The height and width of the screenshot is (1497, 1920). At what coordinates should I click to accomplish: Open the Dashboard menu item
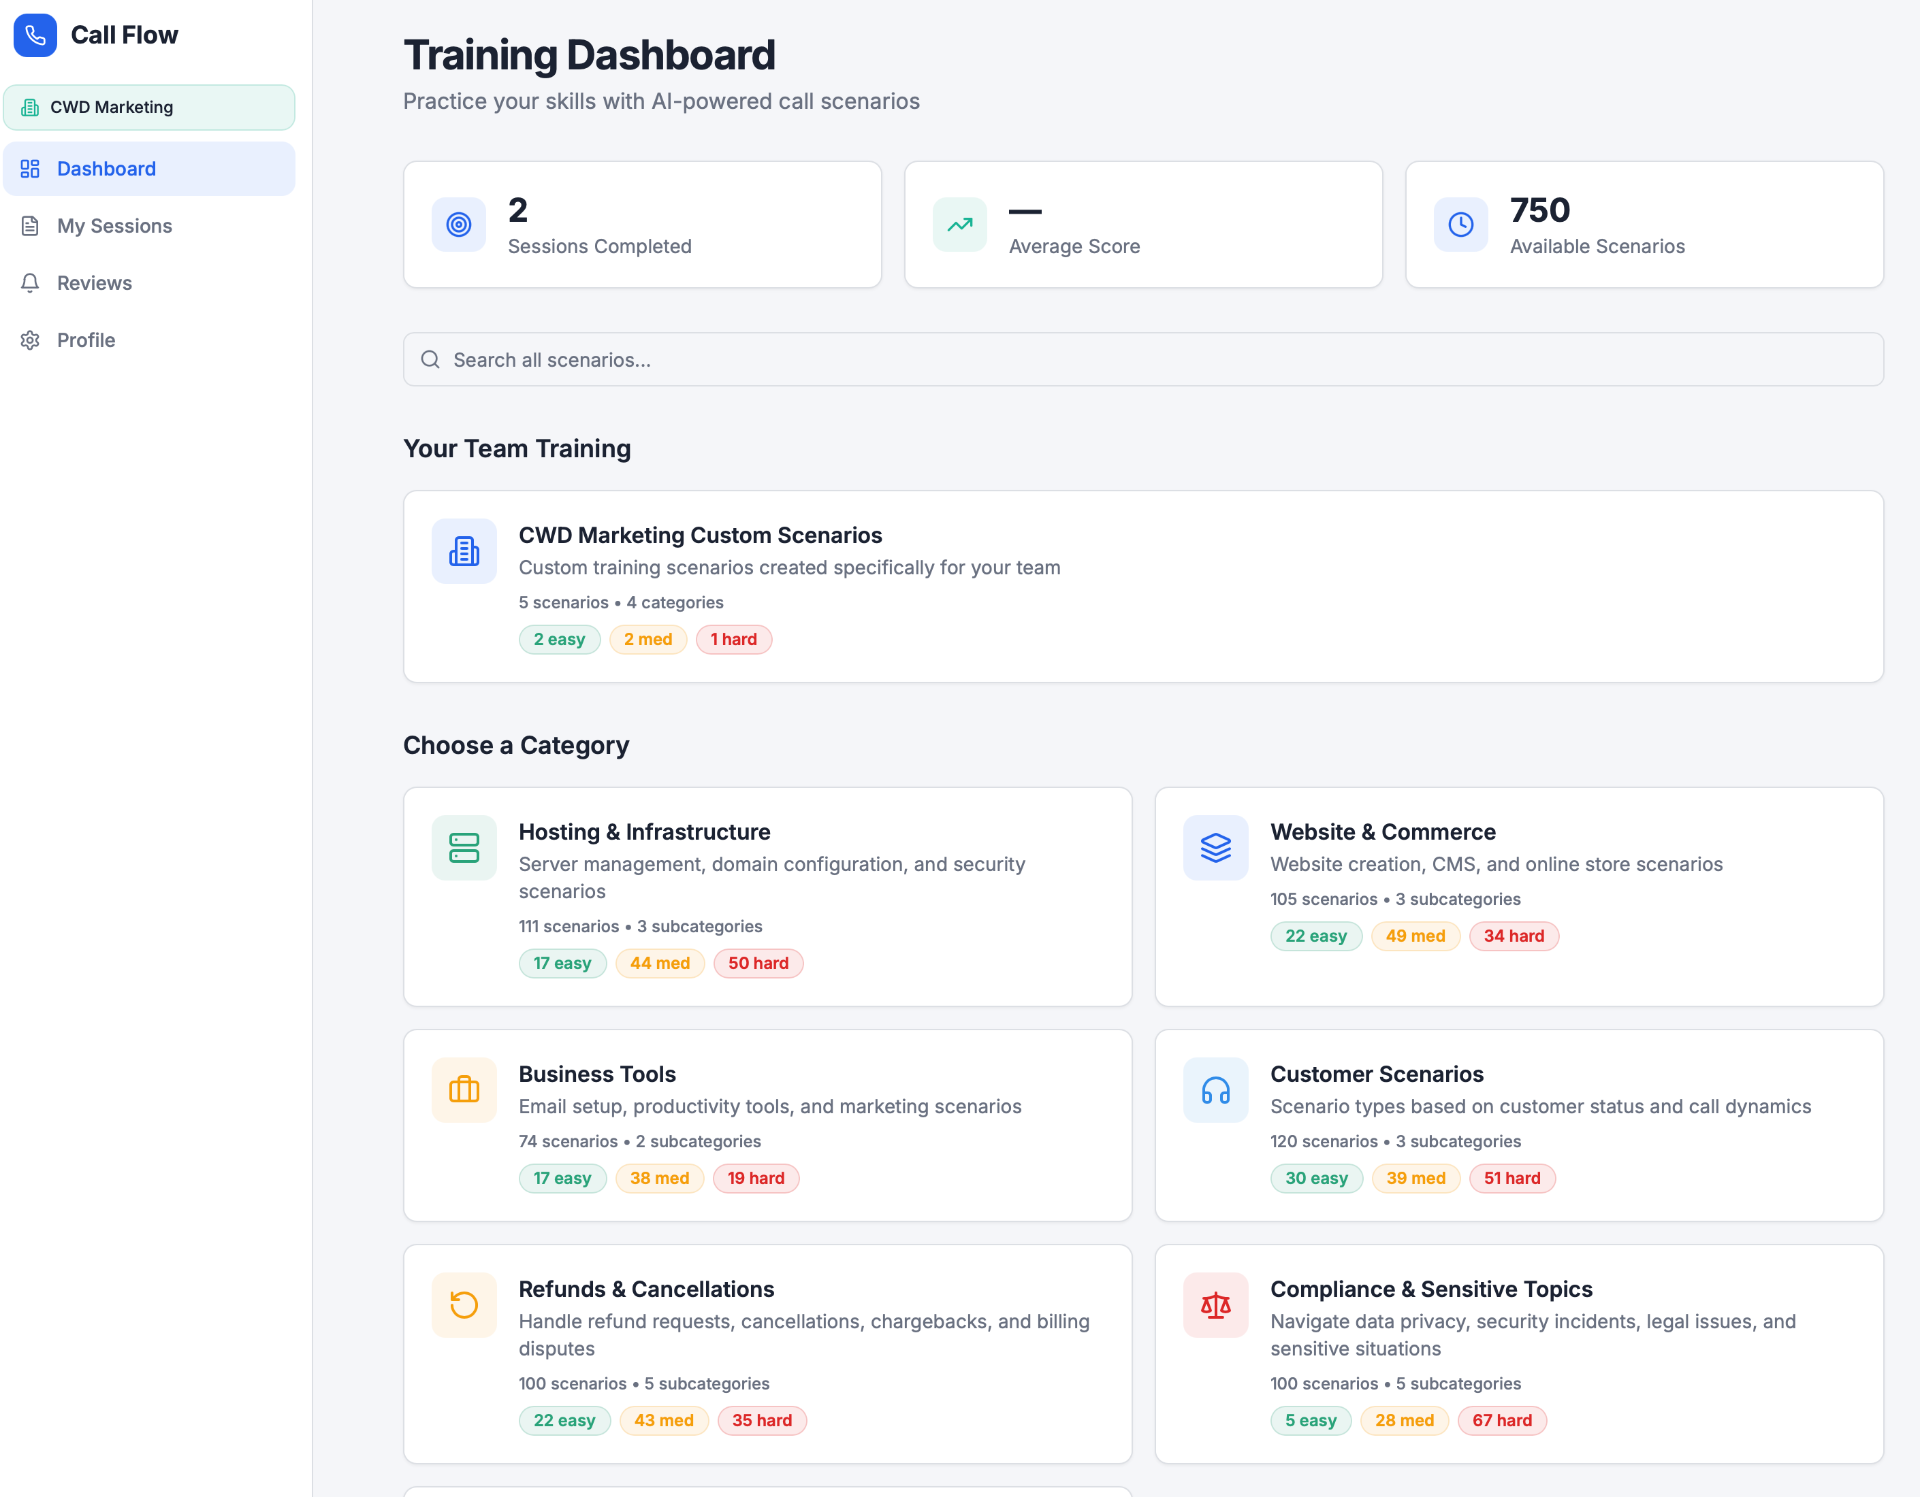(x=149, y=169)
